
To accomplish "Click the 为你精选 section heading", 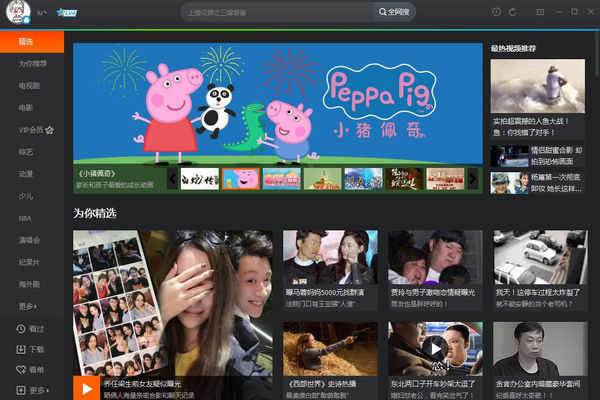I will (95, 213).
